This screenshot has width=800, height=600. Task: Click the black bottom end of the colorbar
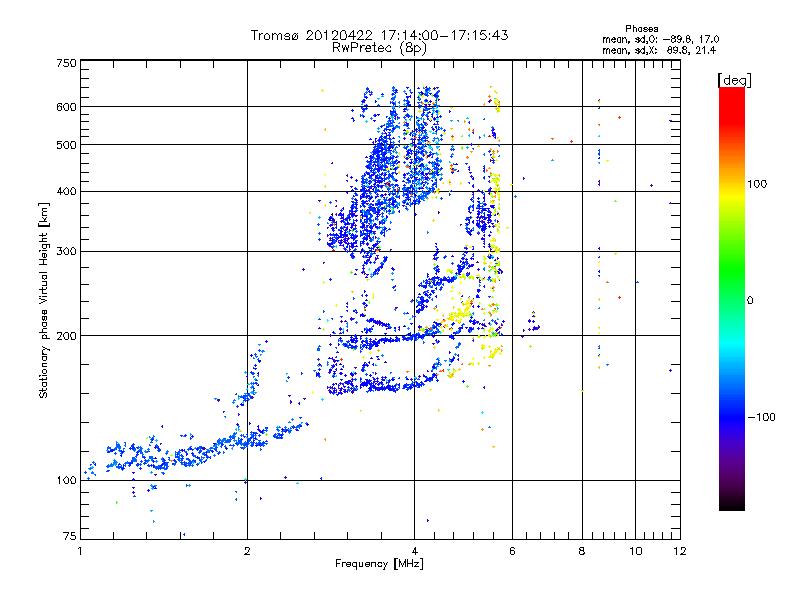732,503
